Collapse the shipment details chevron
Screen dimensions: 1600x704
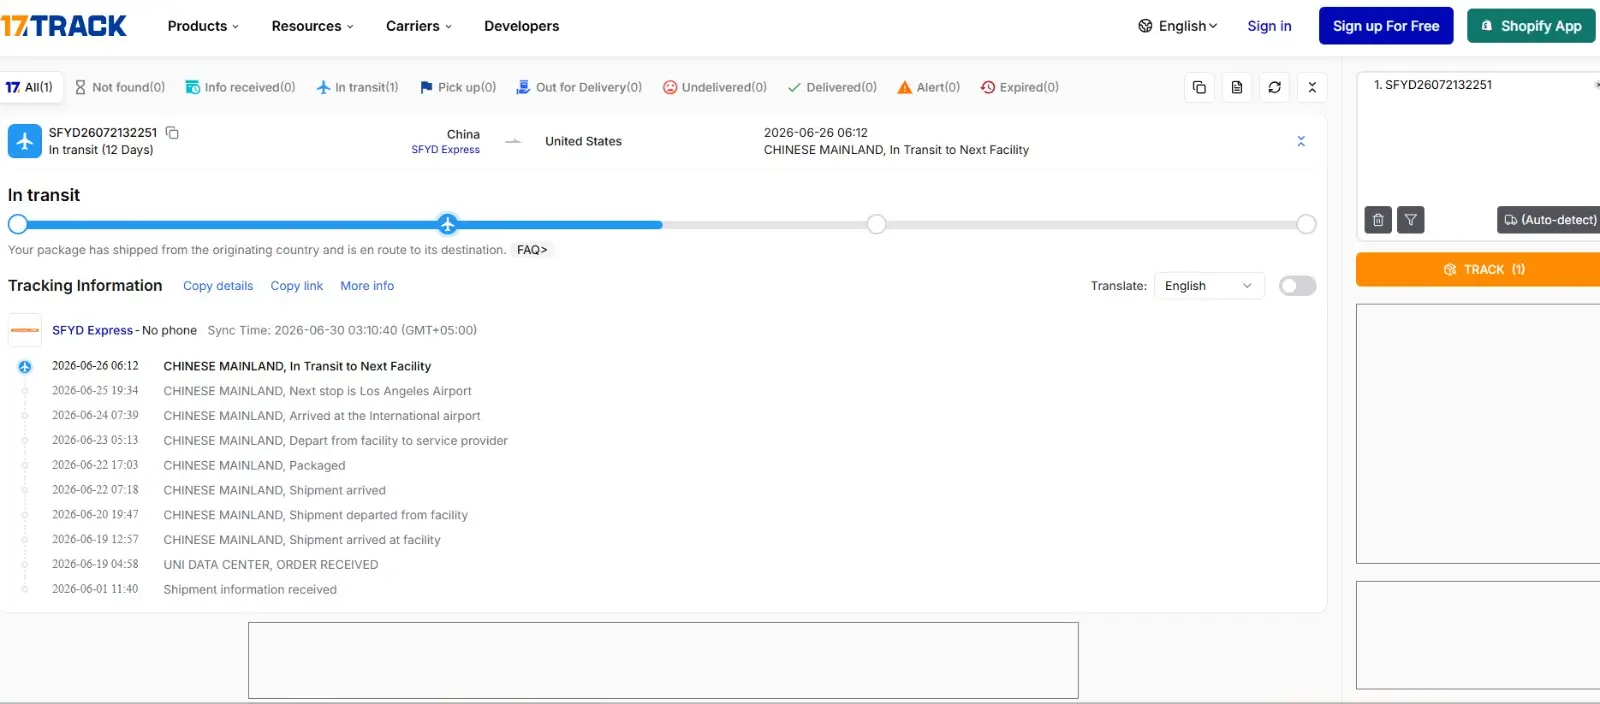1301,141
